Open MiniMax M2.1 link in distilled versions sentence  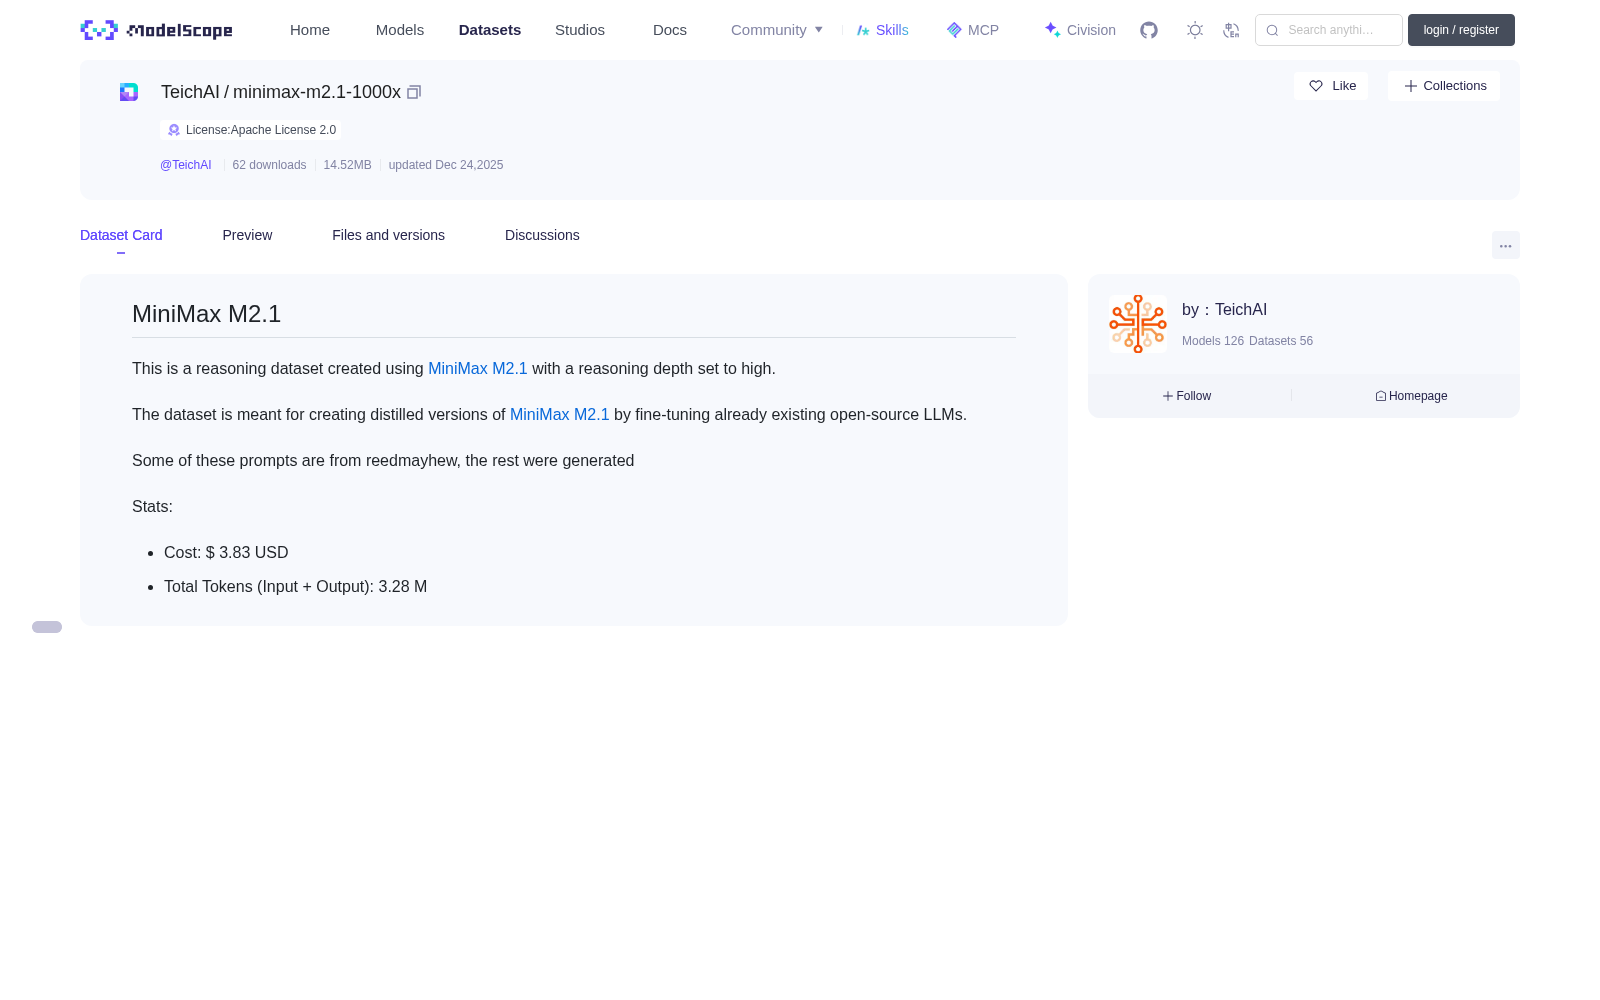[560, 415]
